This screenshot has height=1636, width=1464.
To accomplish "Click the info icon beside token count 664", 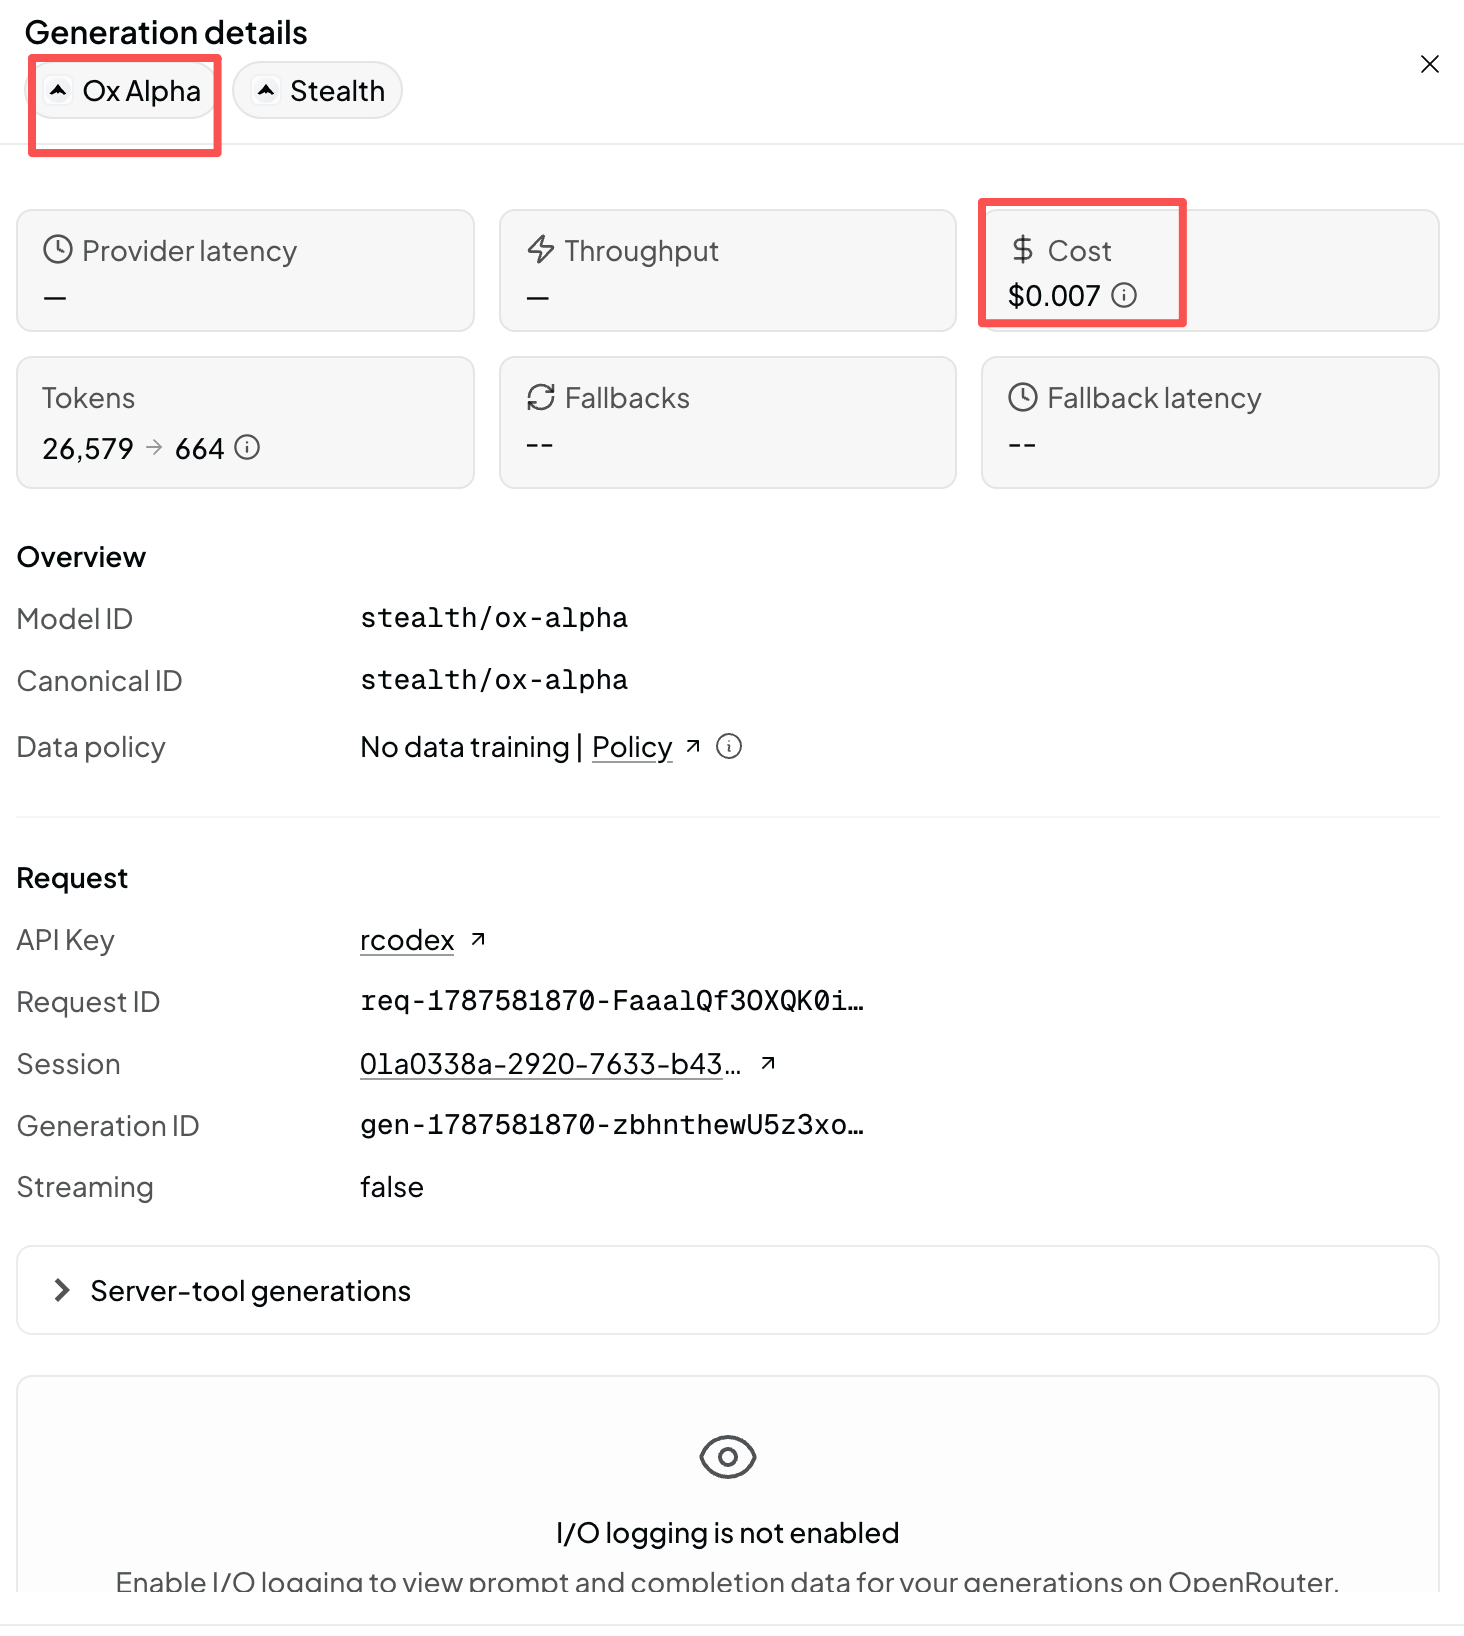I will point(247,447).
